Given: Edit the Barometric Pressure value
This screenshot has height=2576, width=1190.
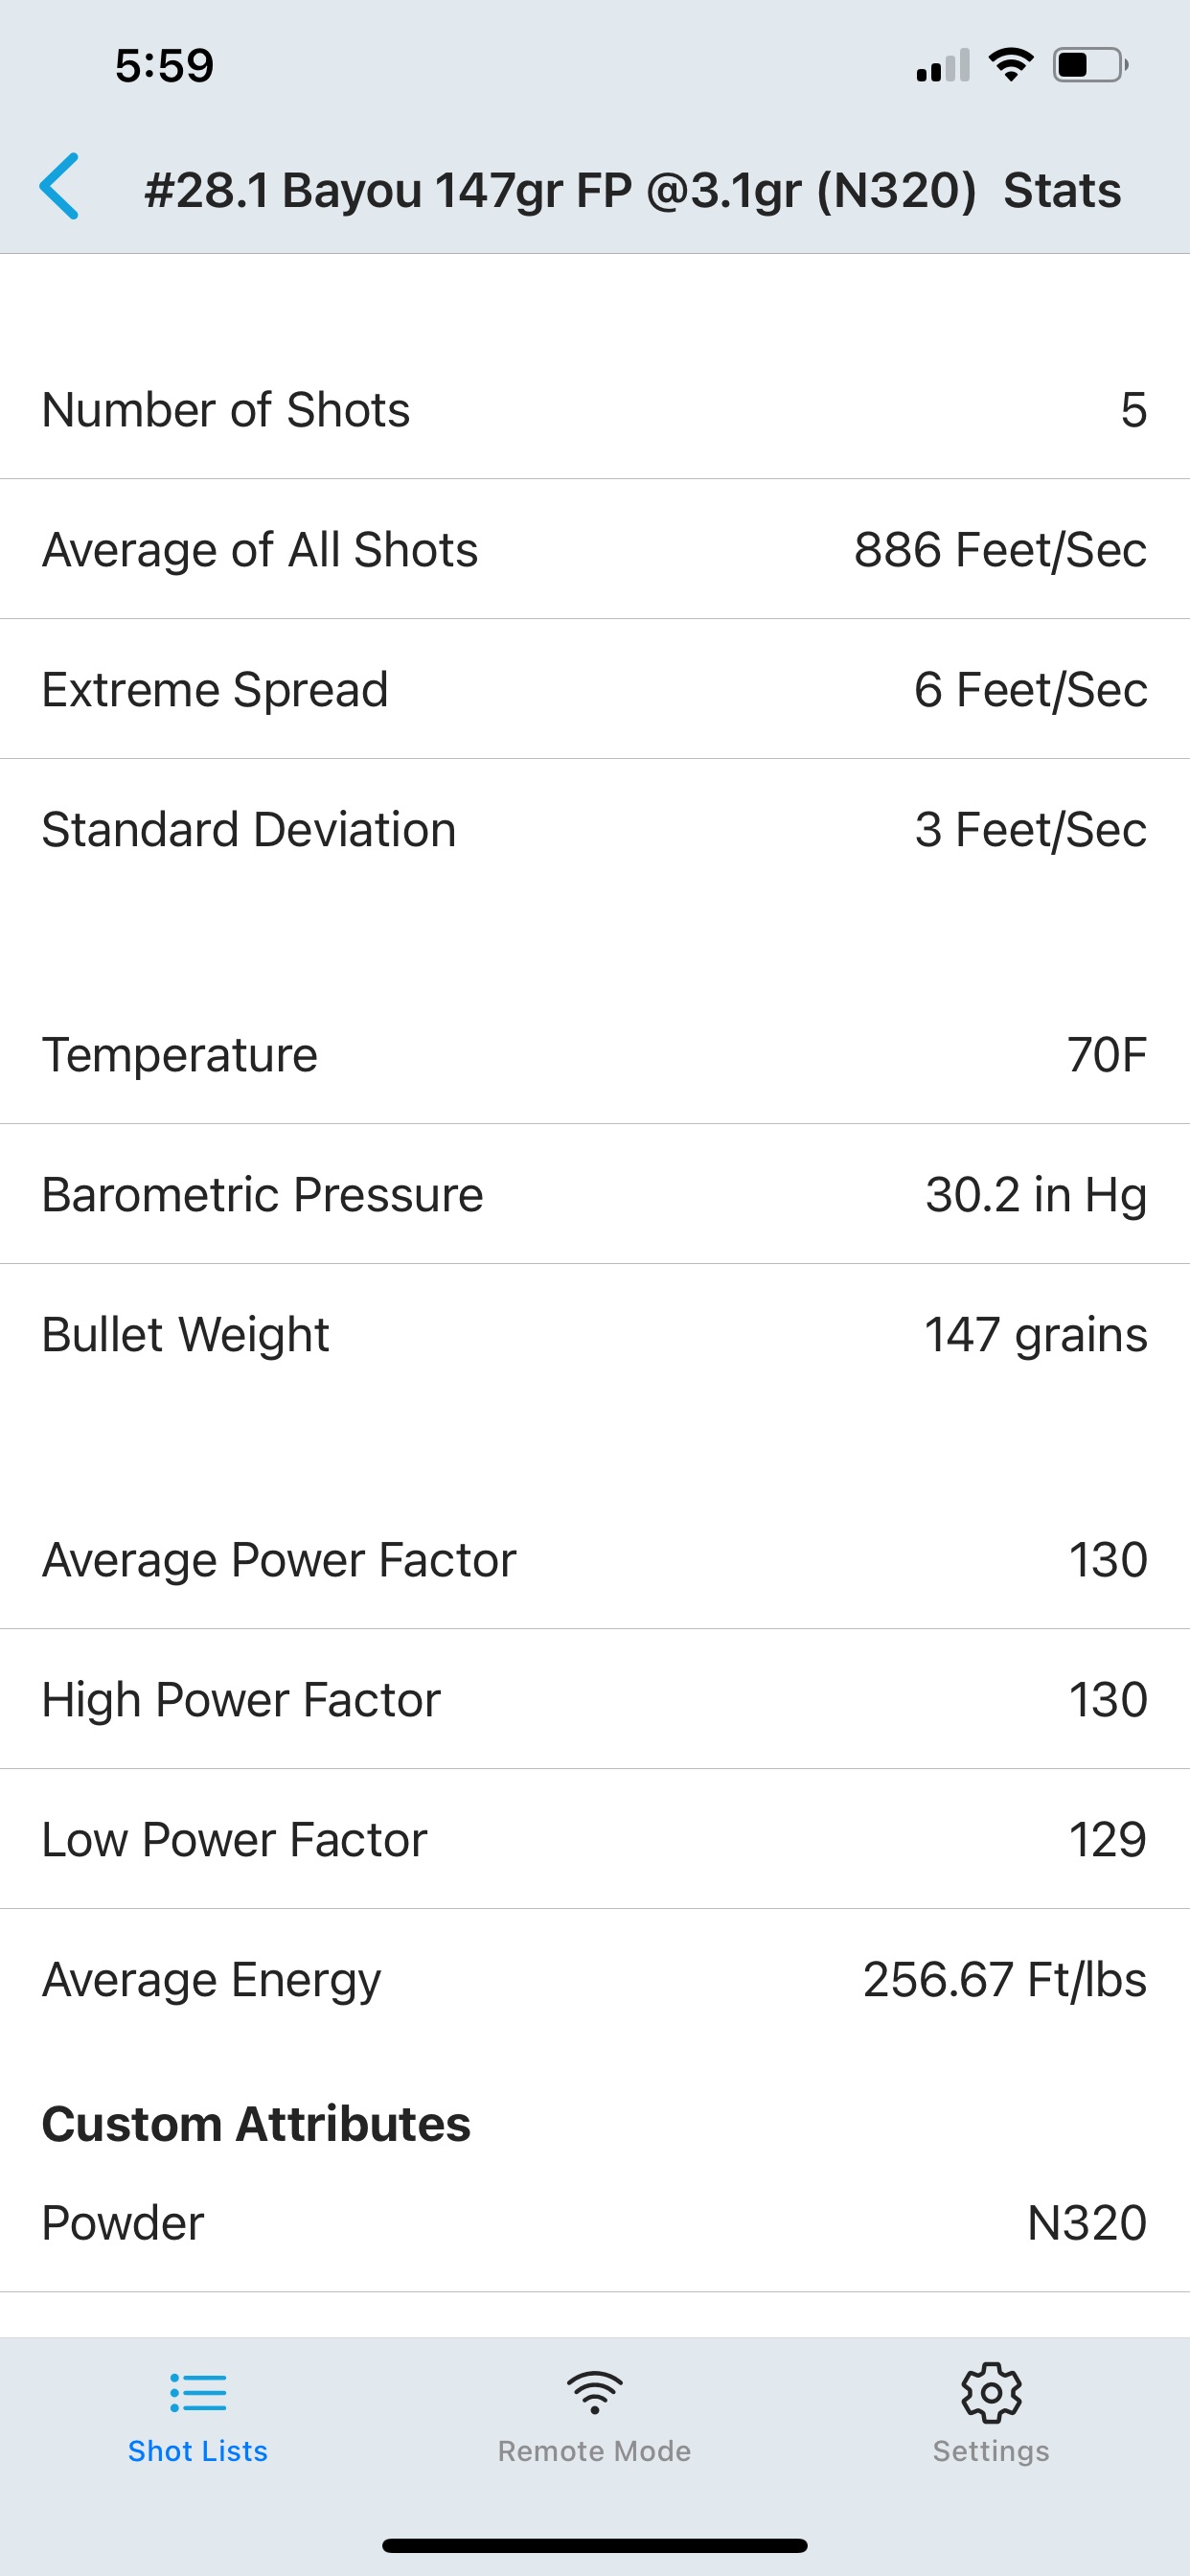Looking at the screenshot, I should pos(1036,1197).
